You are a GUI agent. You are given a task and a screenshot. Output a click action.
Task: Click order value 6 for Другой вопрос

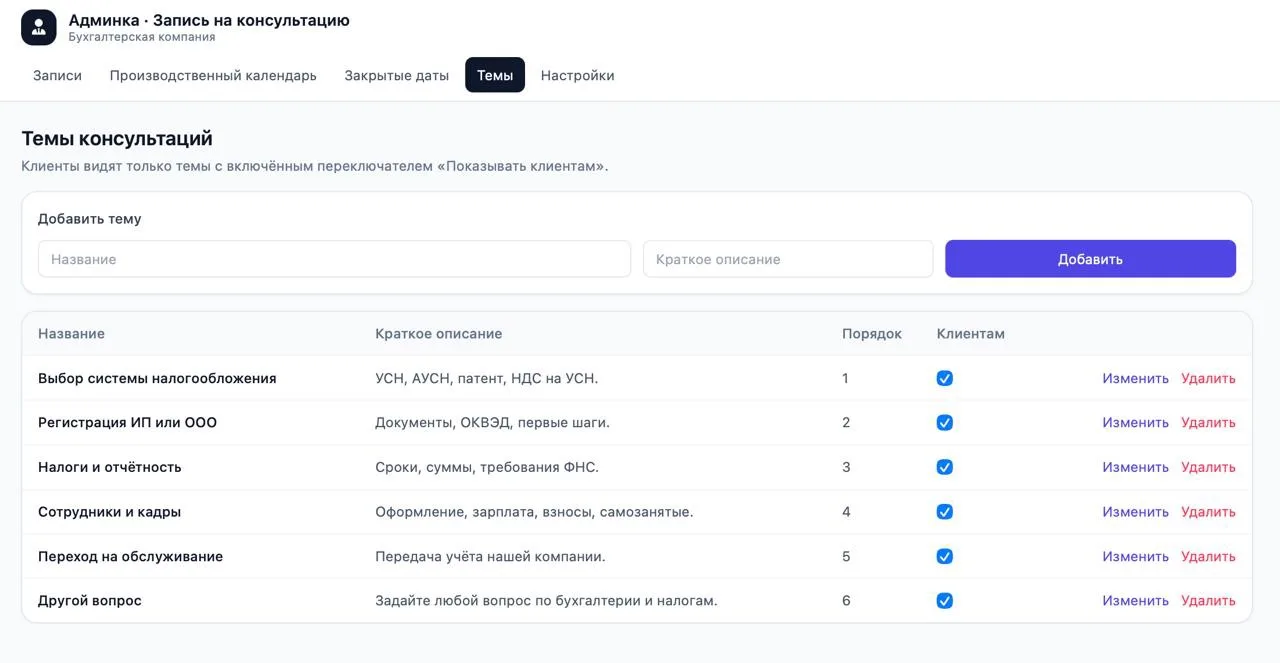846,601
